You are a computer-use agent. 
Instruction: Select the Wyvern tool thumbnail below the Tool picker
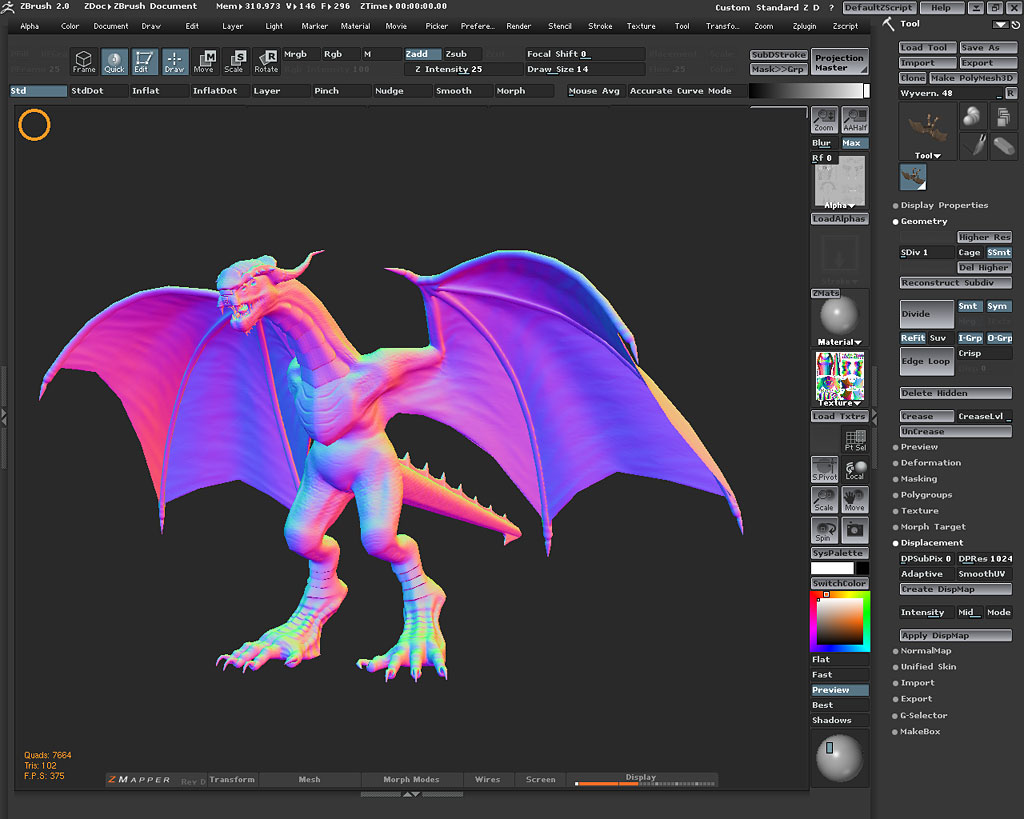click(x=913, y=177)
